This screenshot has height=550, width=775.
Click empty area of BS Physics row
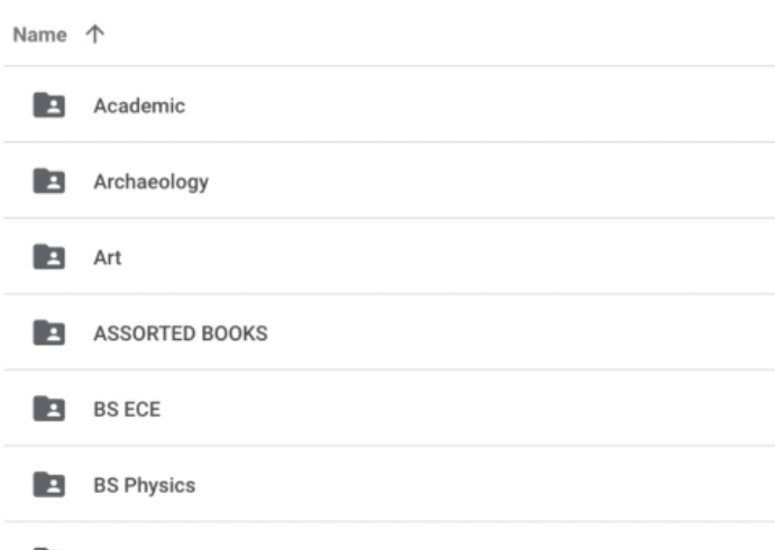pyautogui.click(x=484, y=485)
